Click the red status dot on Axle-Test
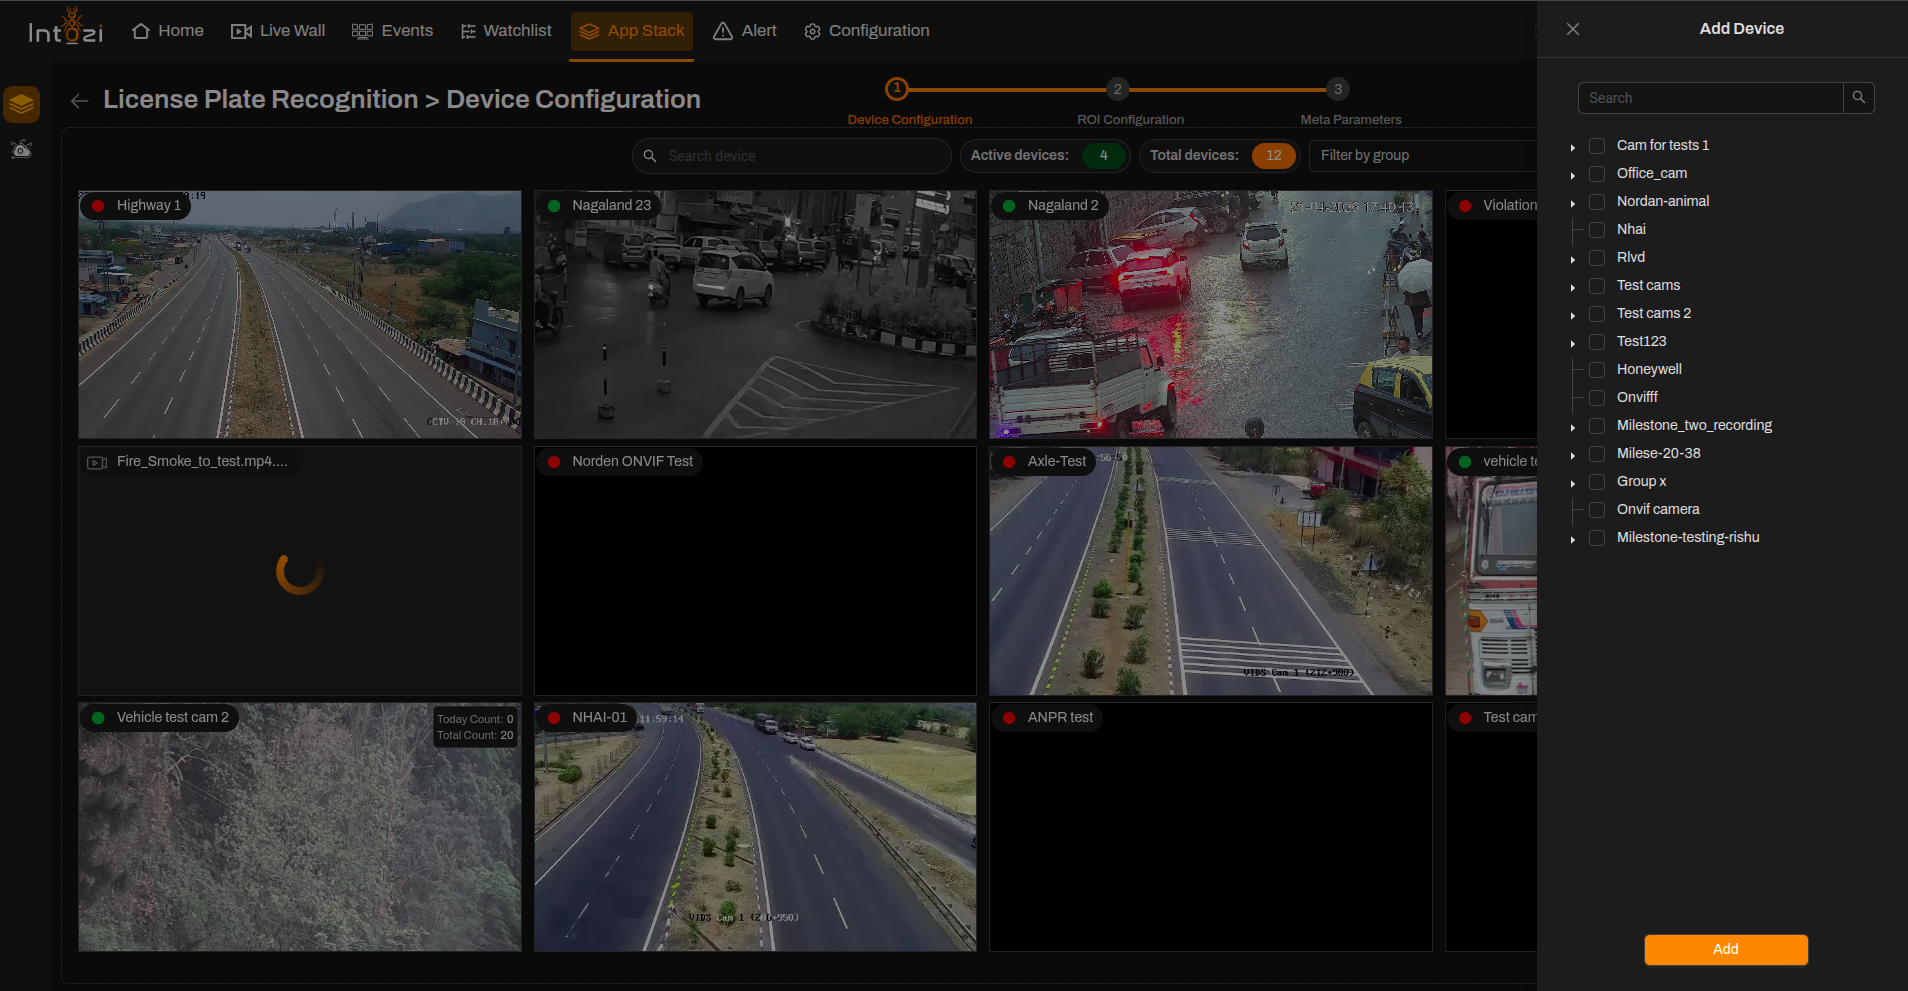Viewport: 1908px width, 991px height. [x=1009, y=462]
